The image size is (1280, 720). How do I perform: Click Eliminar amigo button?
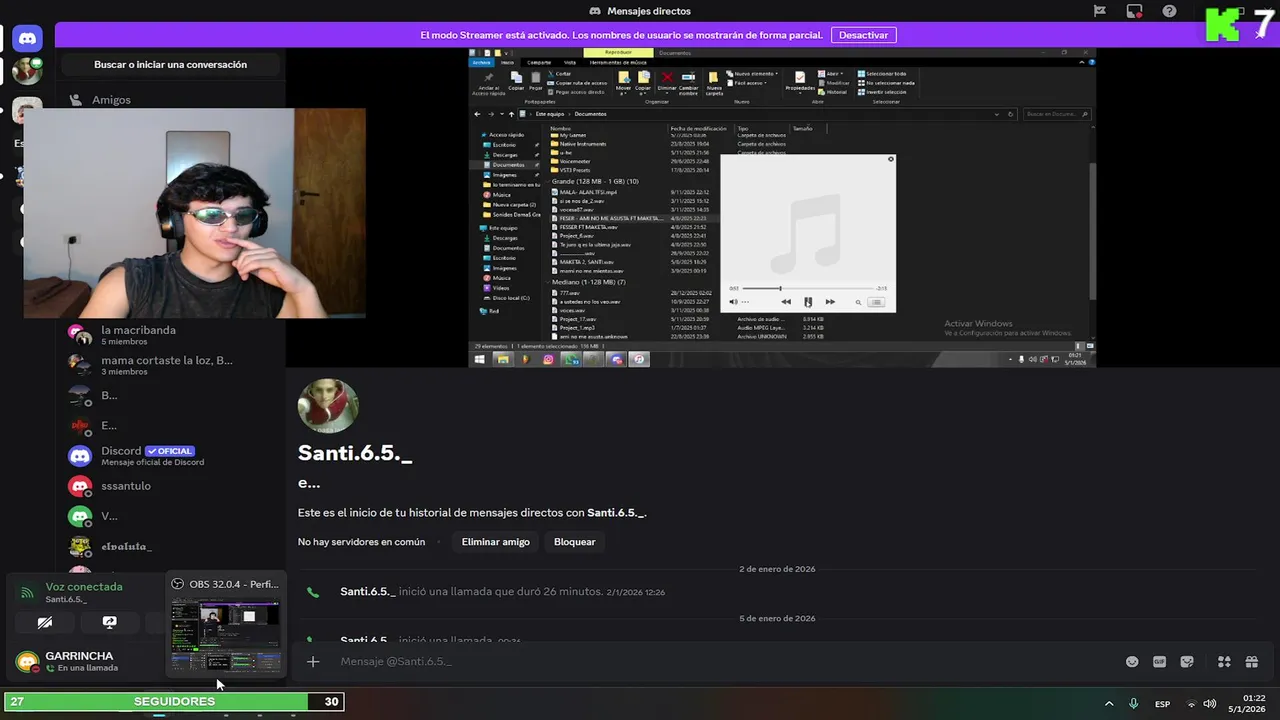coord(495,542)
